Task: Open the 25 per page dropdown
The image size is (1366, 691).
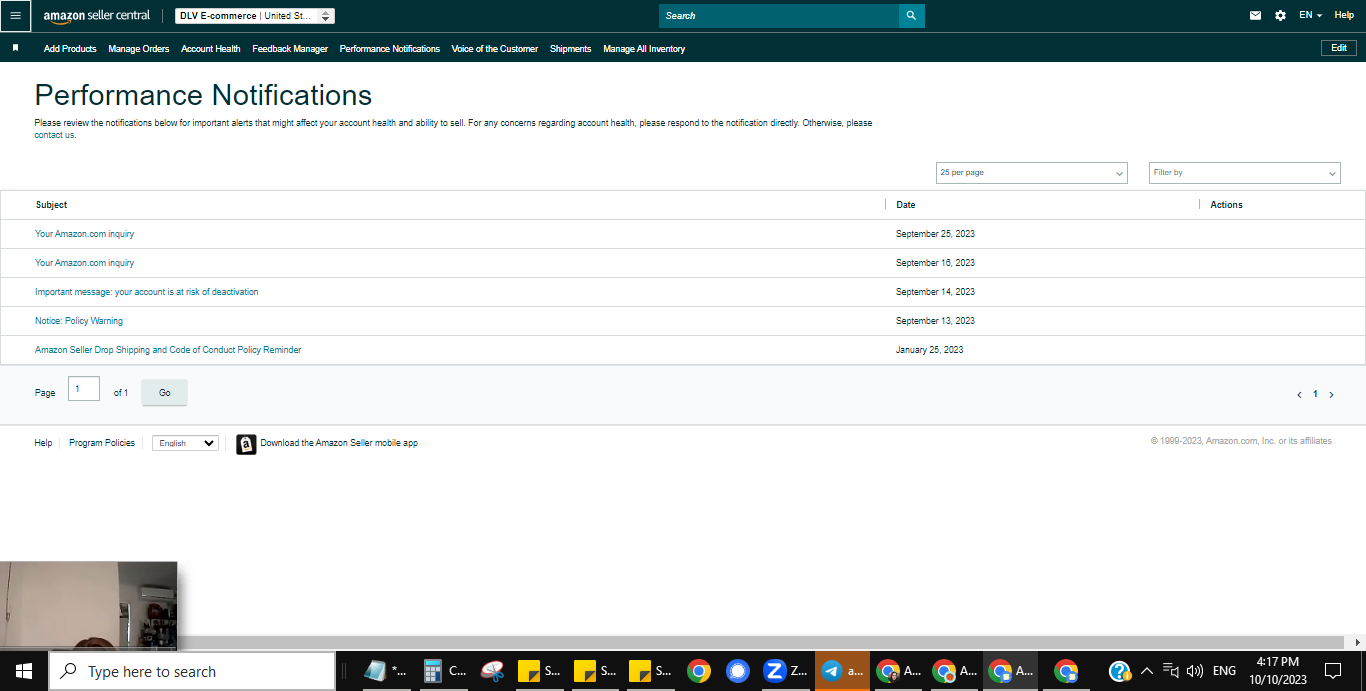Action: tap(1031, 173)
